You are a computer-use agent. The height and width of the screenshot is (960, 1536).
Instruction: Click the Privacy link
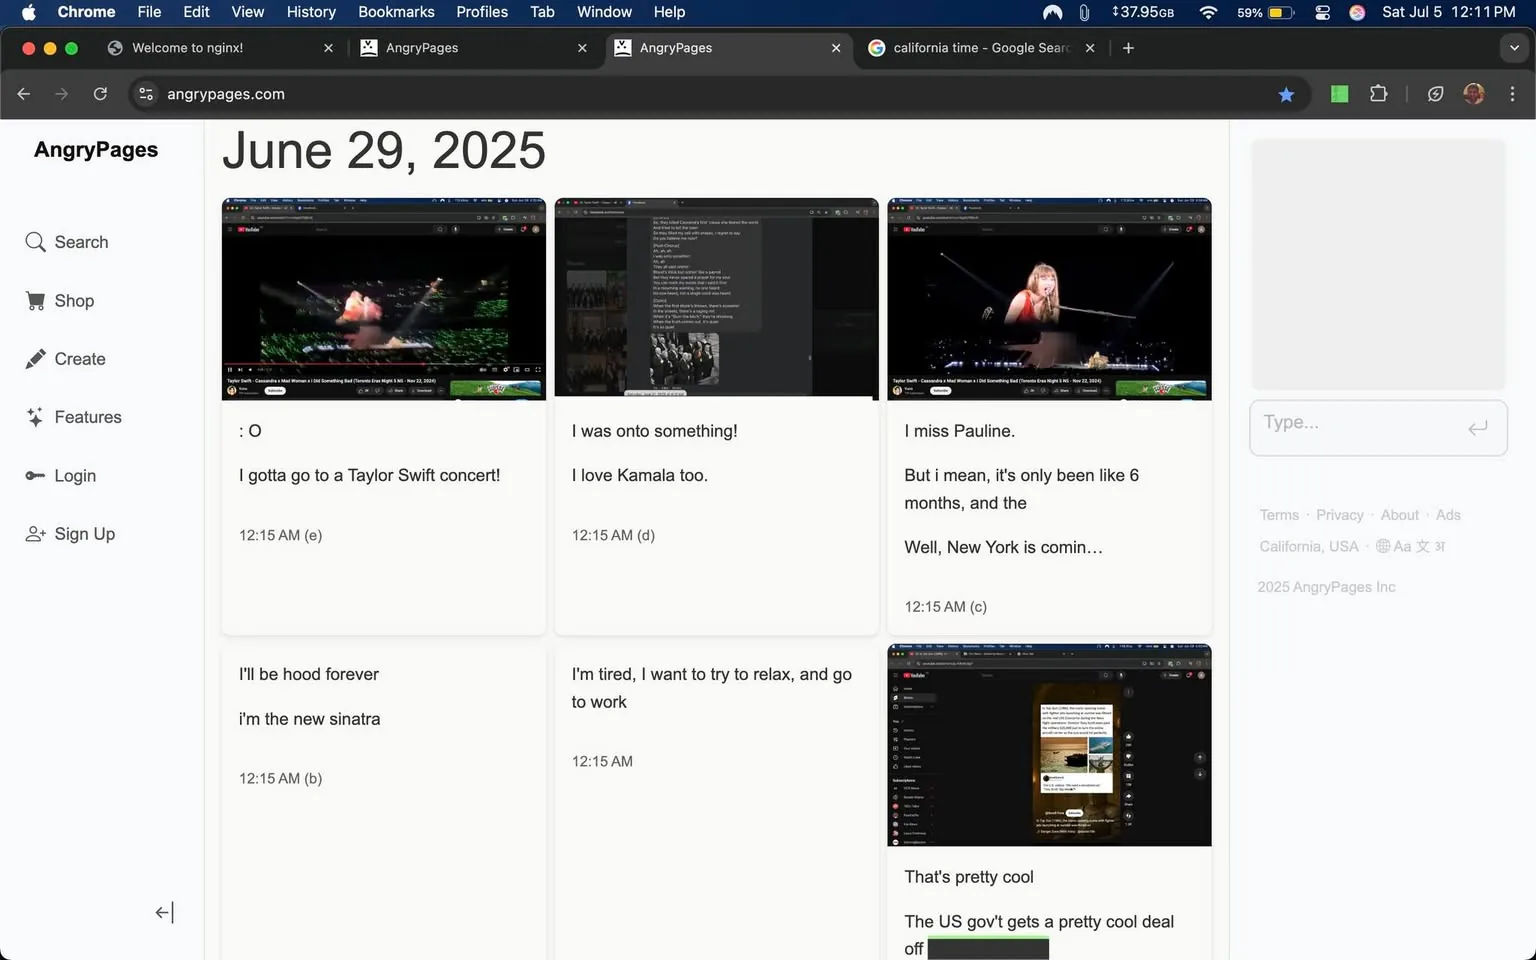pyautogui.click(x=1339, y=514)
